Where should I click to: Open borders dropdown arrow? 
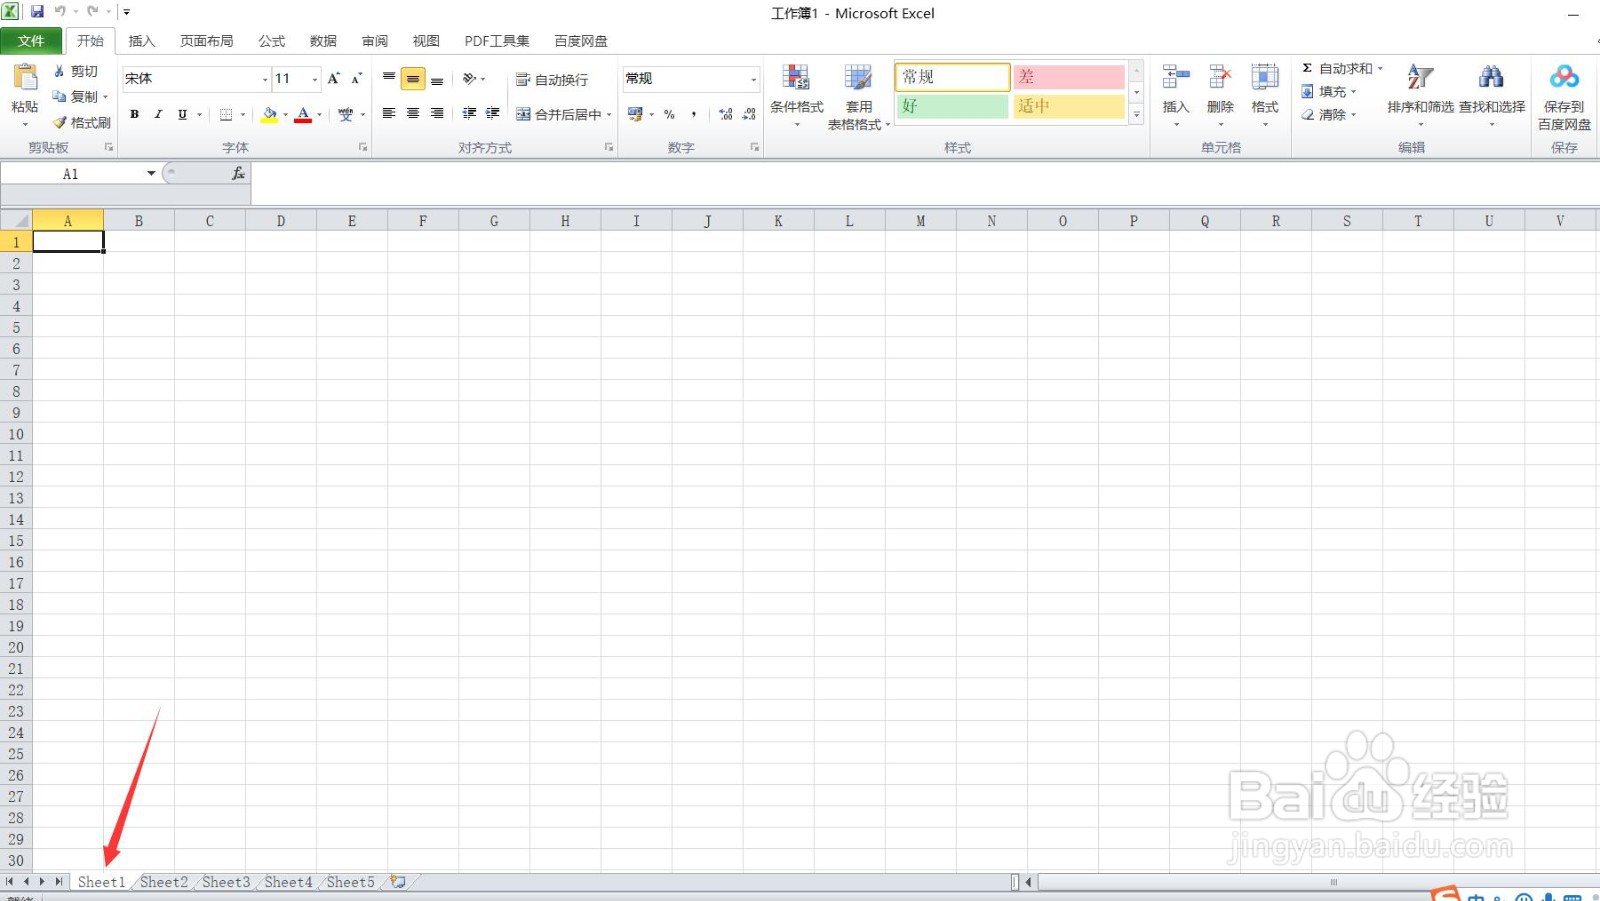coord(243,114)
